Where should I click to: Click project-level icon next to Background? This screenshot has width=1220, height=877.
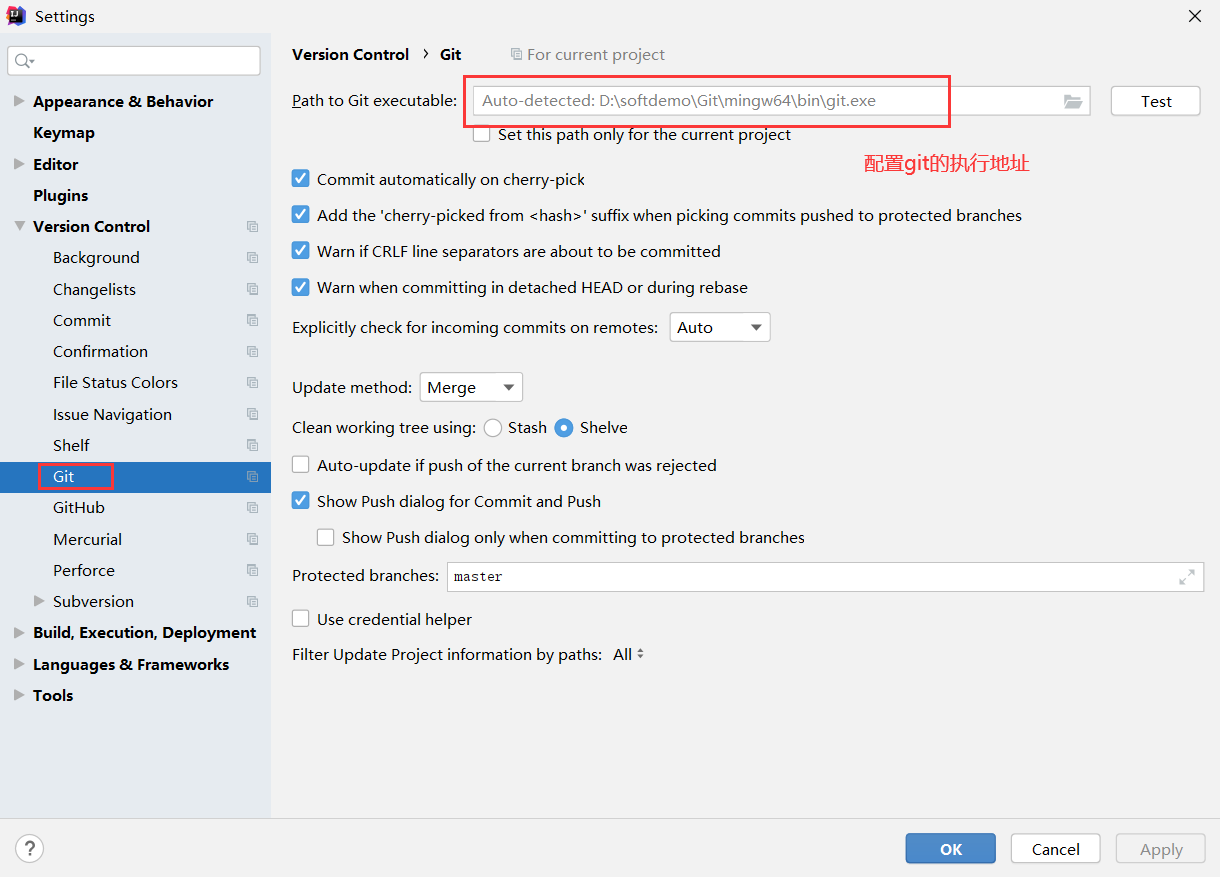coord(252,258)
